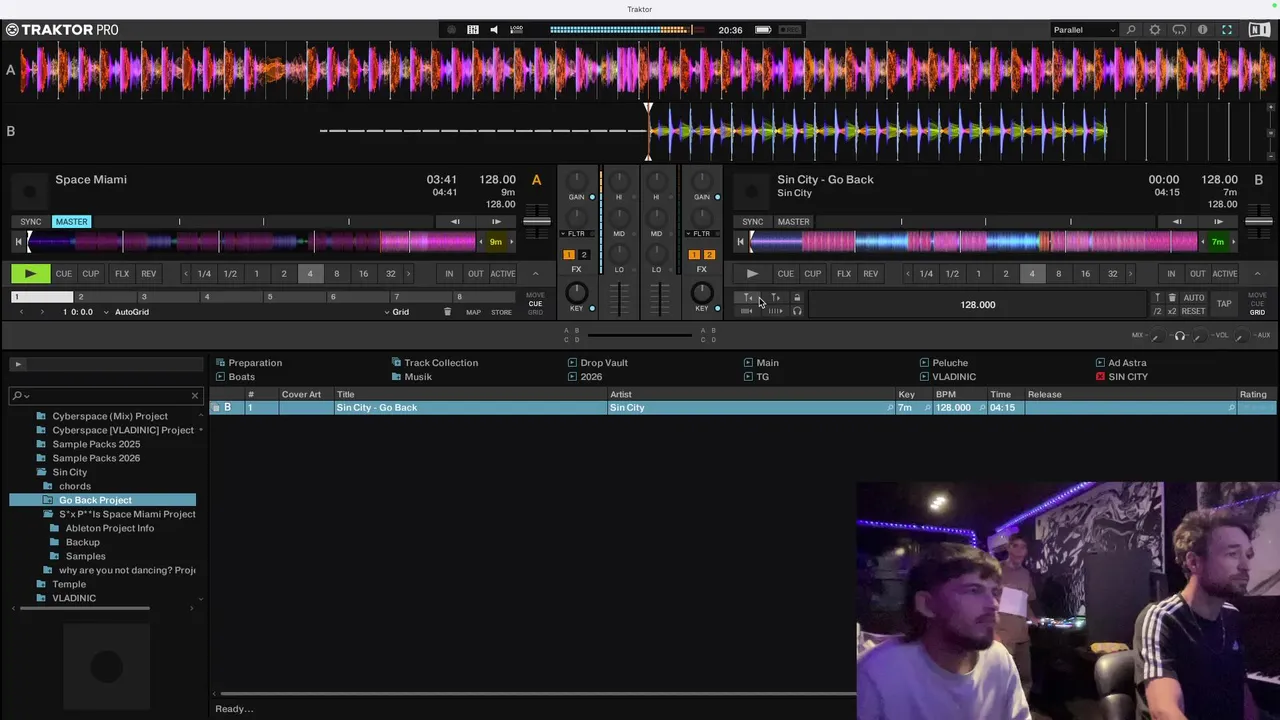The height and width of the screenshot is (720, 1280).
Task: Click STORE on Deck A cue panel
Action: (501, 312)
